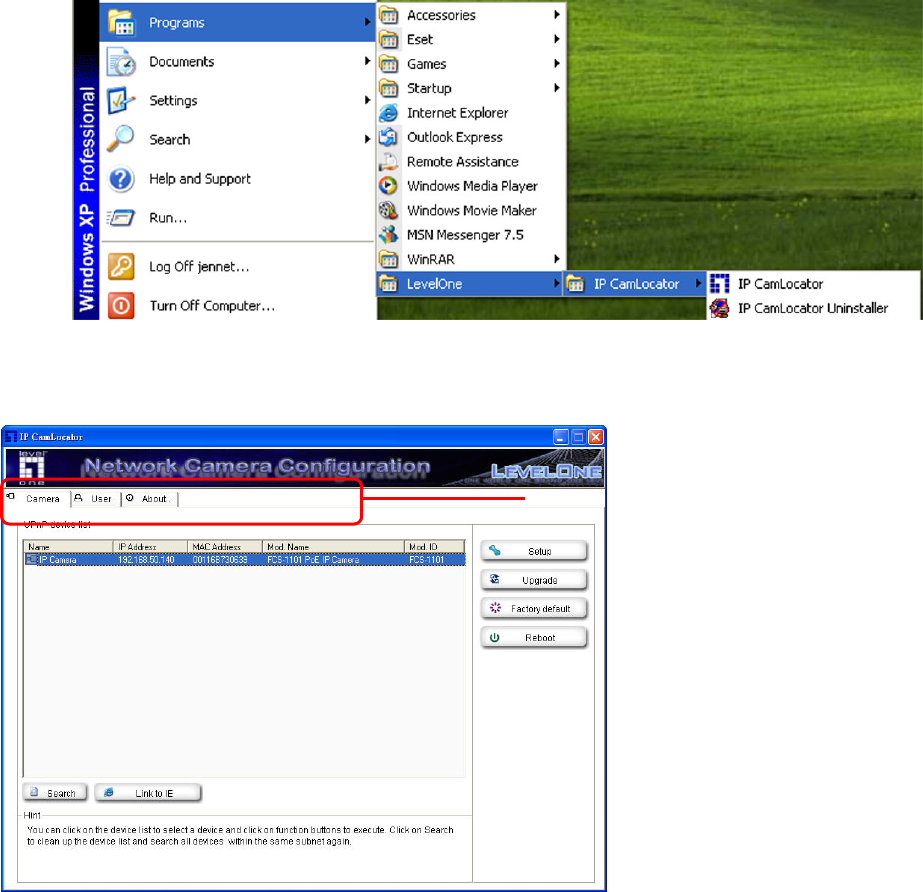Click the Remote Assistance icon
Image resolution: width=923 pixels, height=892 pixels.
[x=389, y=161]
